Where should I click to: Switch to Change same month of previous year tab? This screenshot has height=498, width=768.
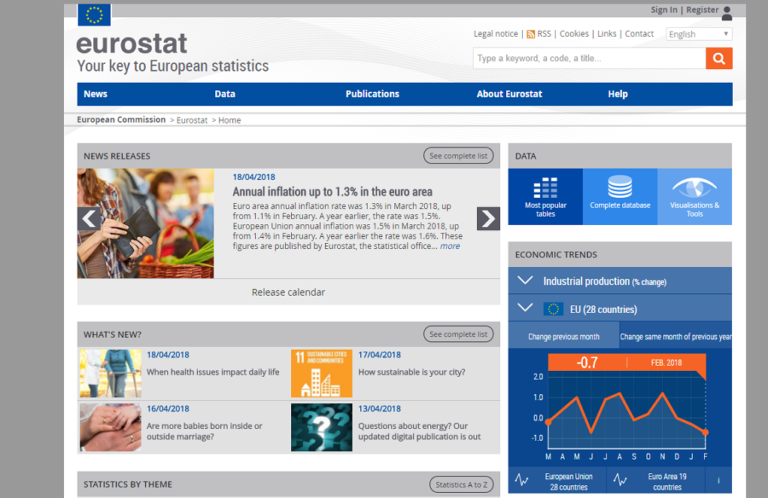coord(676,336)
